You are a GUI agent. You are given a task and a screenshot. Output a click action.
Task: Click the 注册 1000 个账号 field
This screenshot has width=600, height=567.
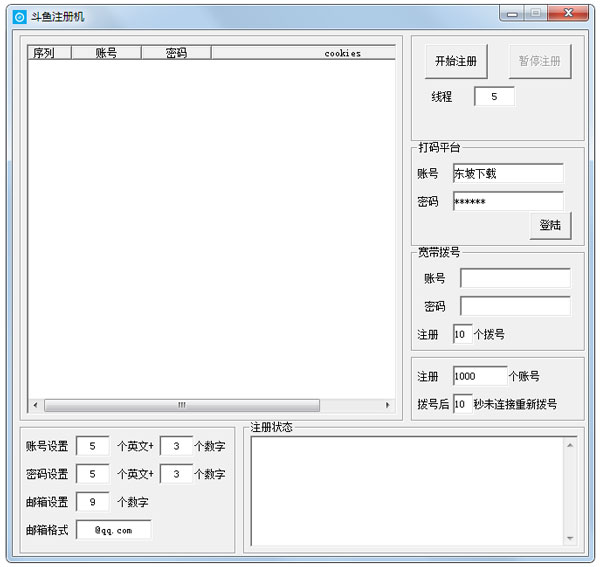tap(480, 376)
